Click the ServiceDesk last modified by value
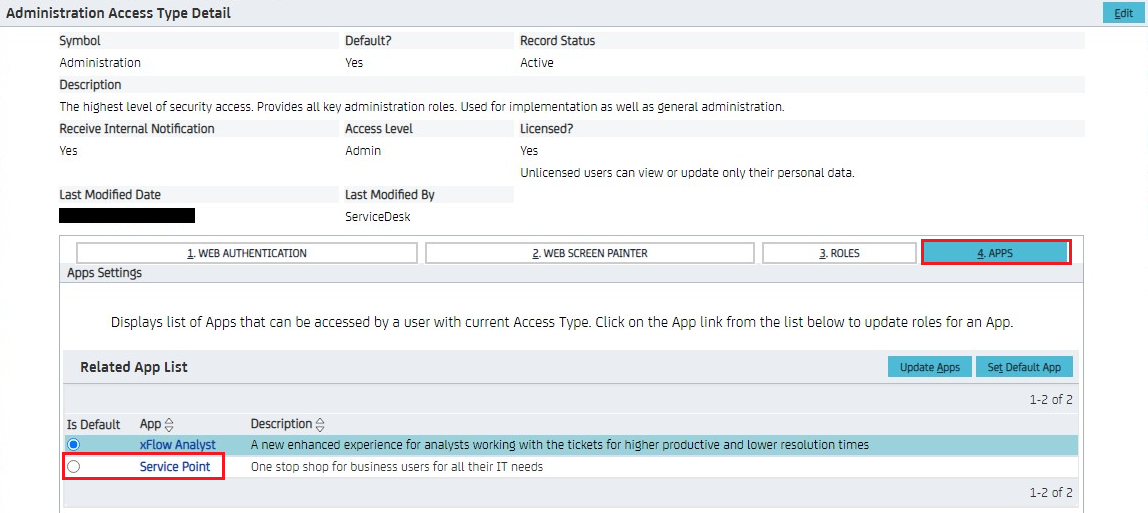Image resolution: width=1148 pixels, height=513 pixels. click(378, 216)
